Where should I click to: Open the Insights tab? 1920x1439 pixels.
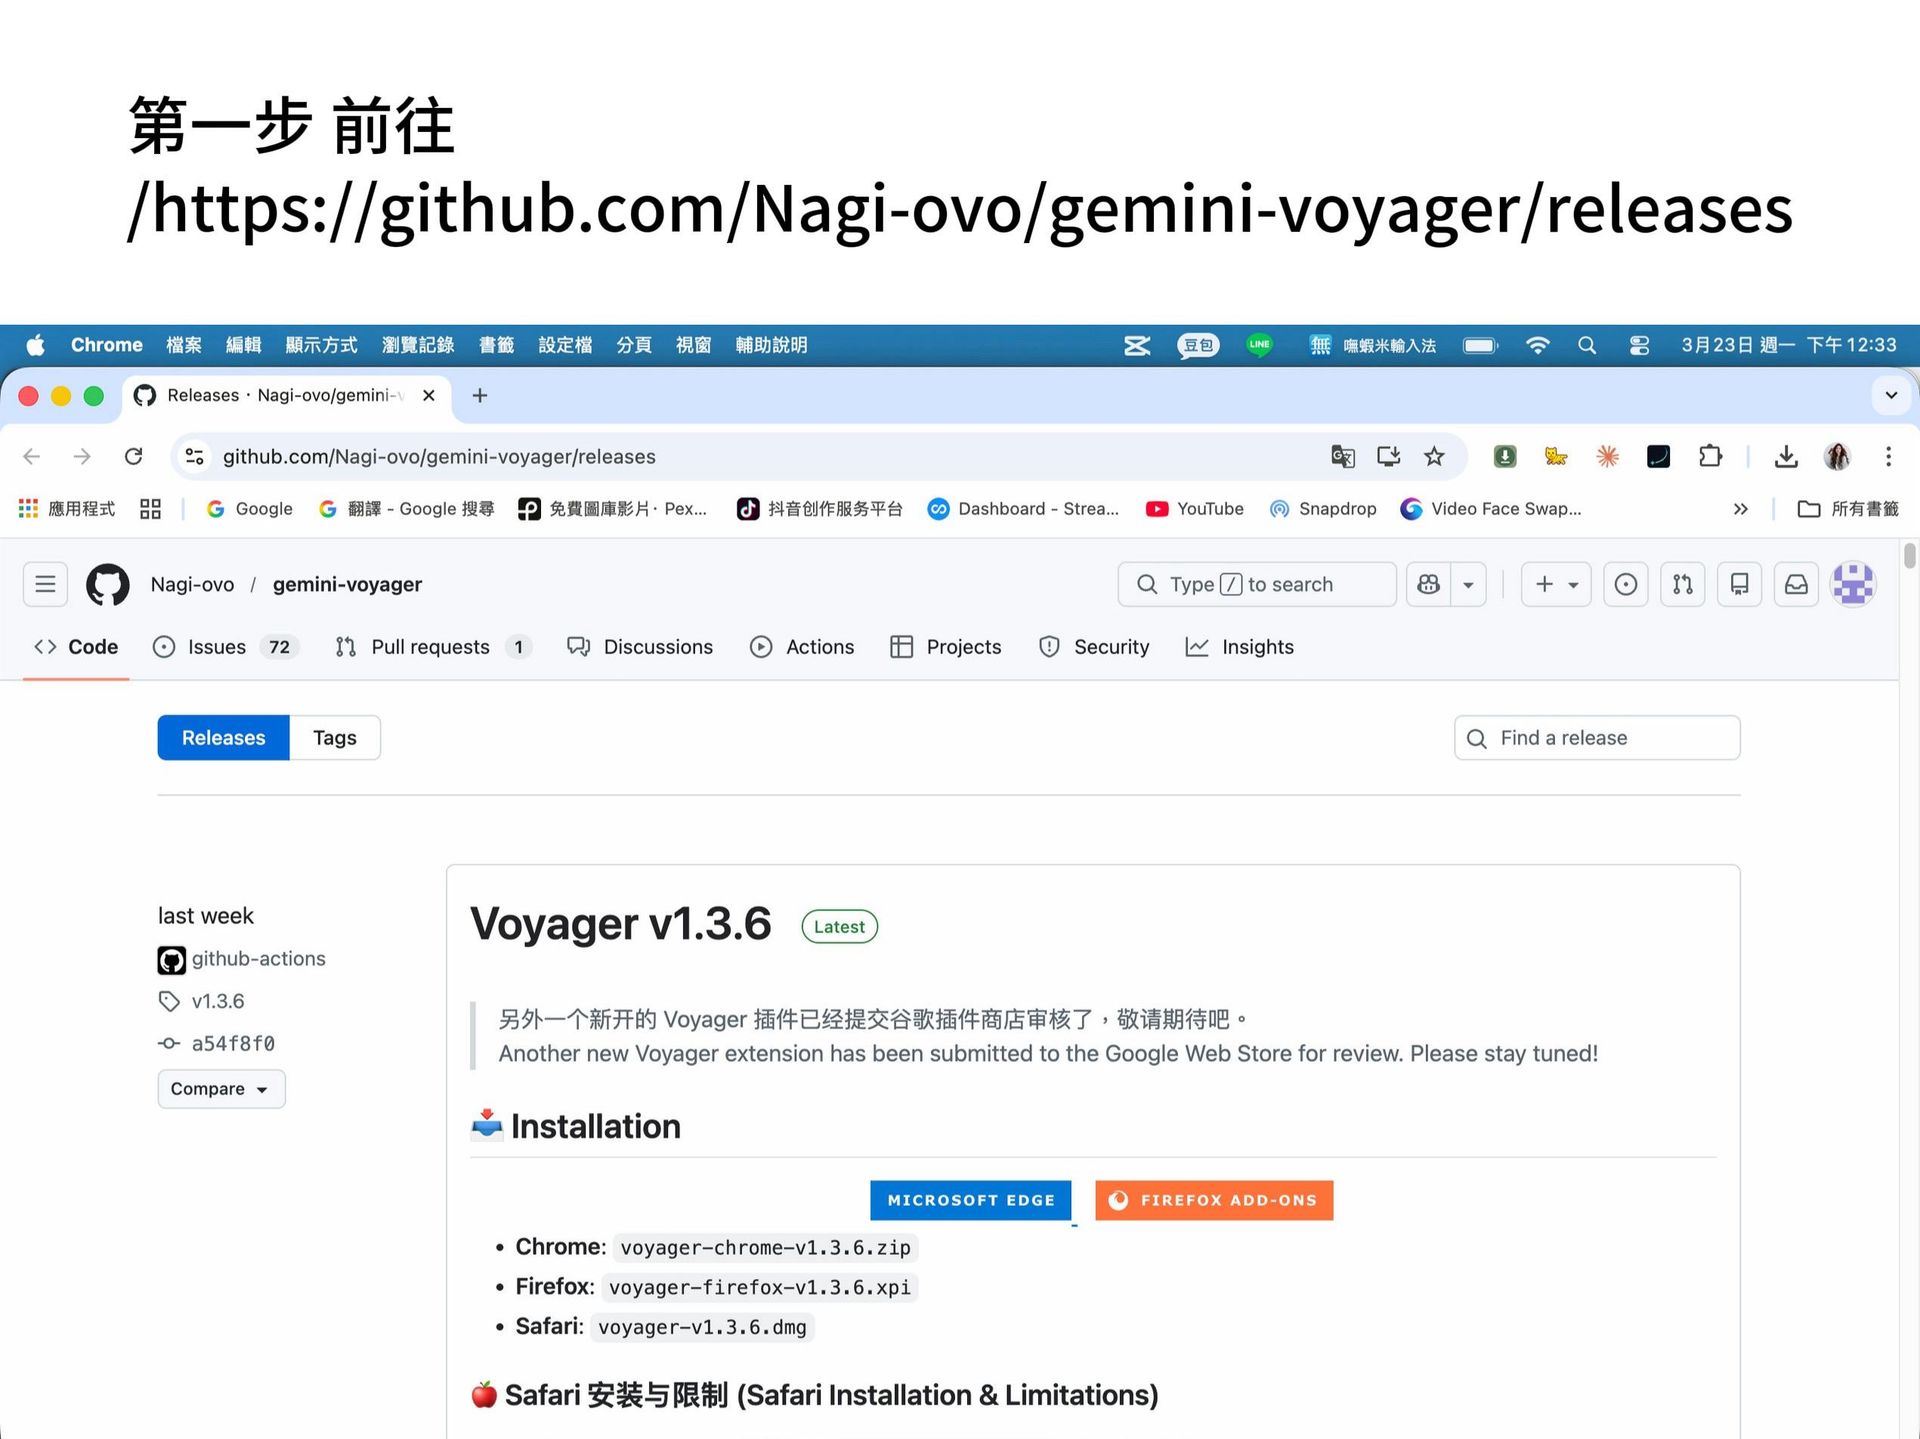coord(1239,647)
